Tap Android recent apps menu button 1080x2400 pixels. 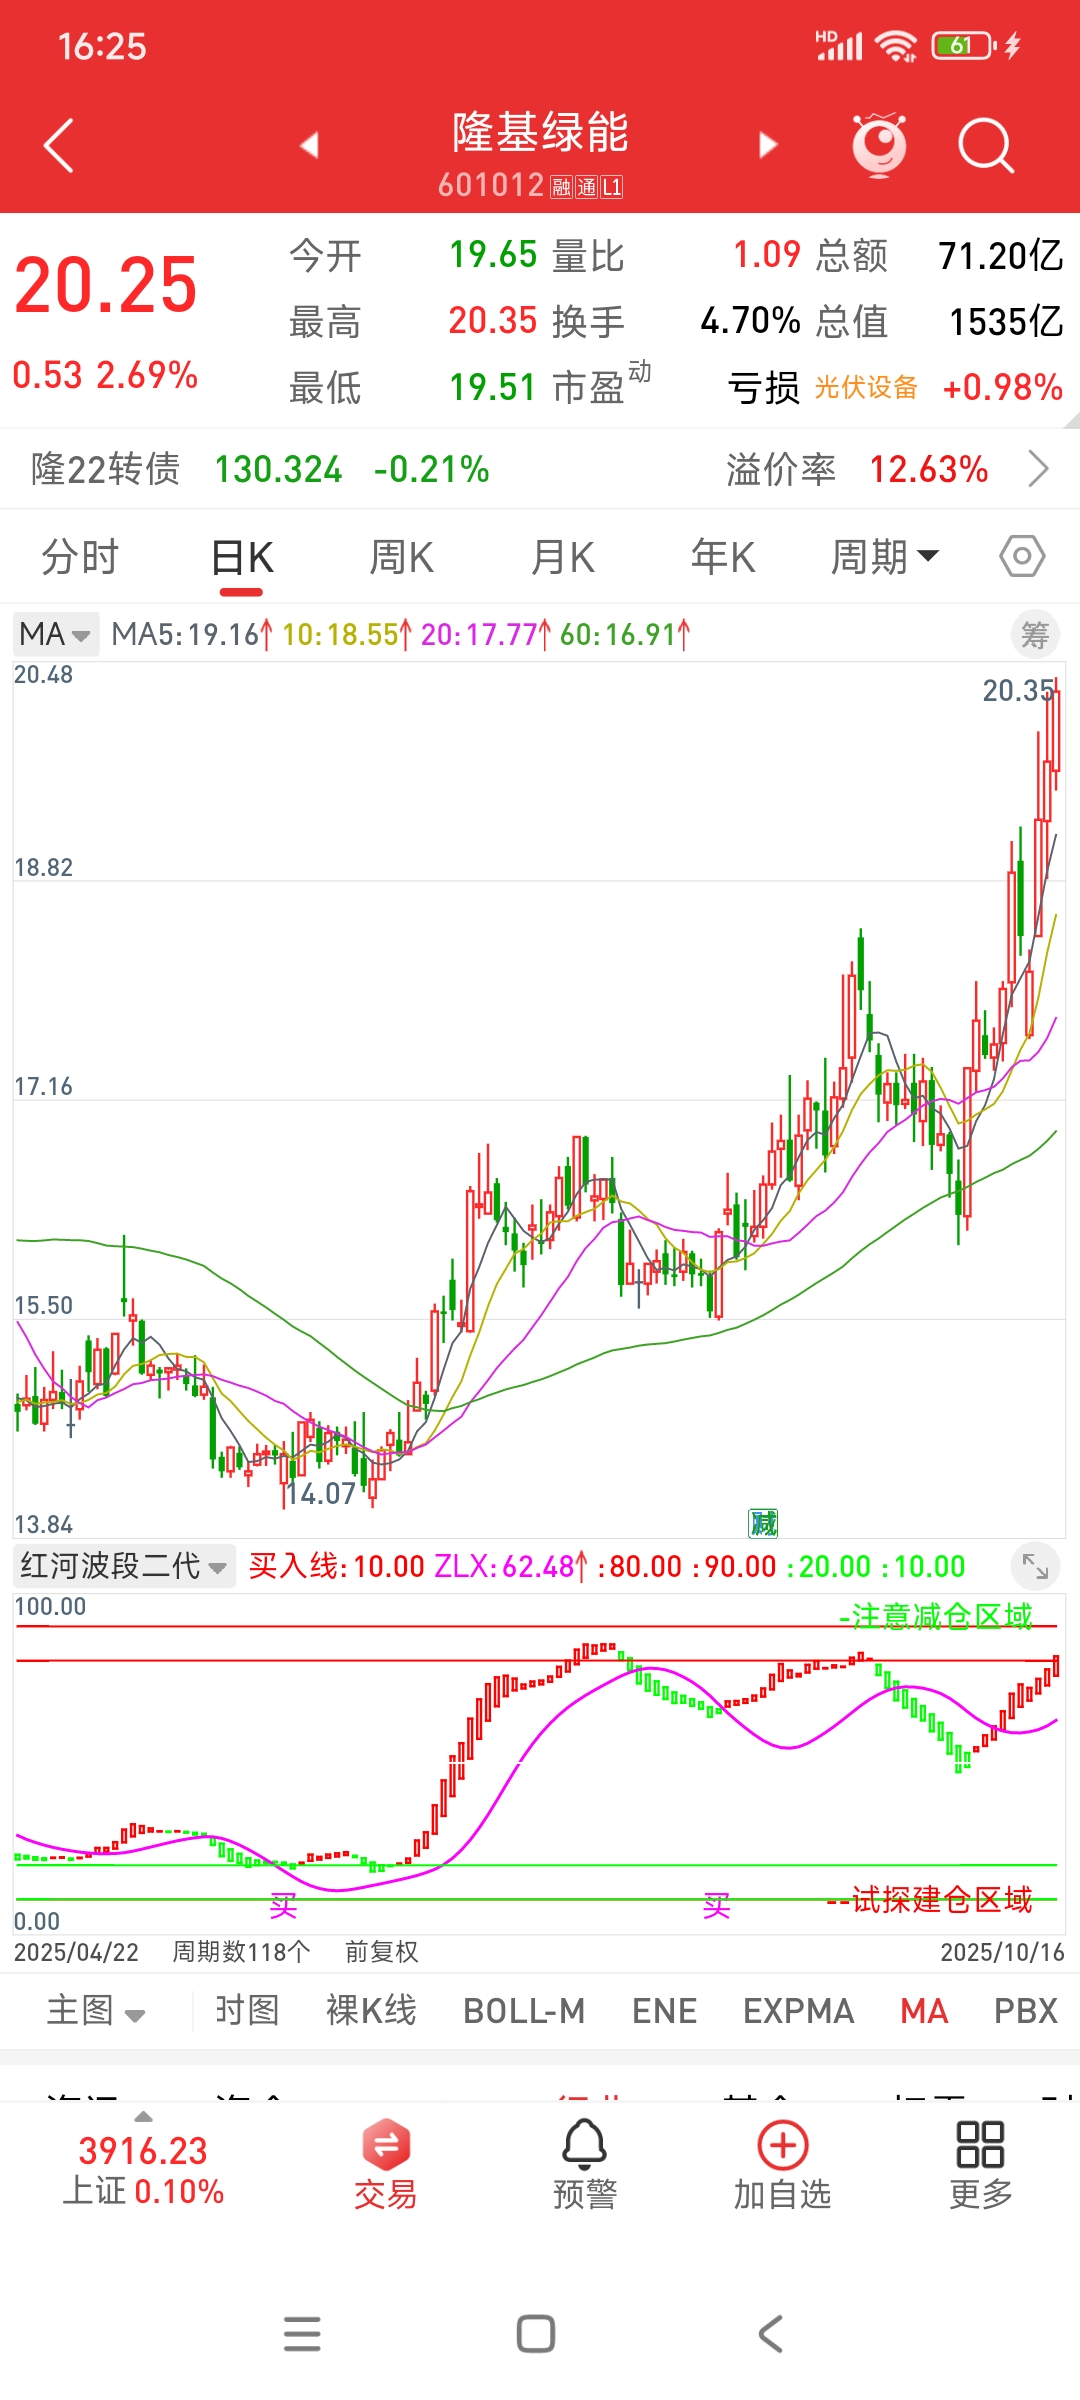302,2334
